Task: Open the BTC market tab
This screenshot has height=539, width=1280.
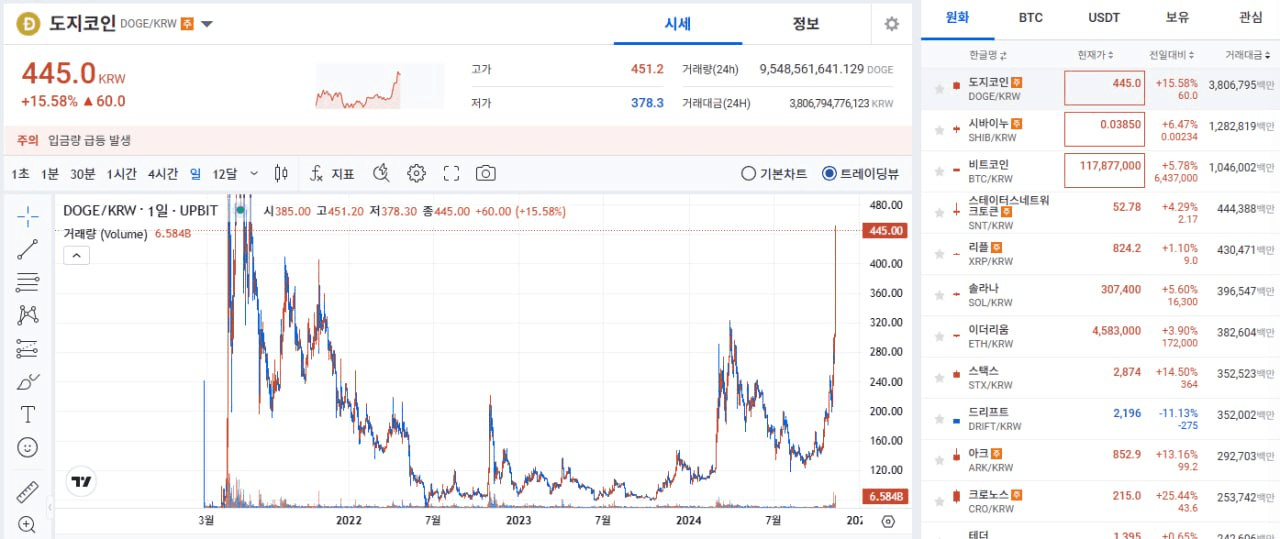Action: (1030, 18)
